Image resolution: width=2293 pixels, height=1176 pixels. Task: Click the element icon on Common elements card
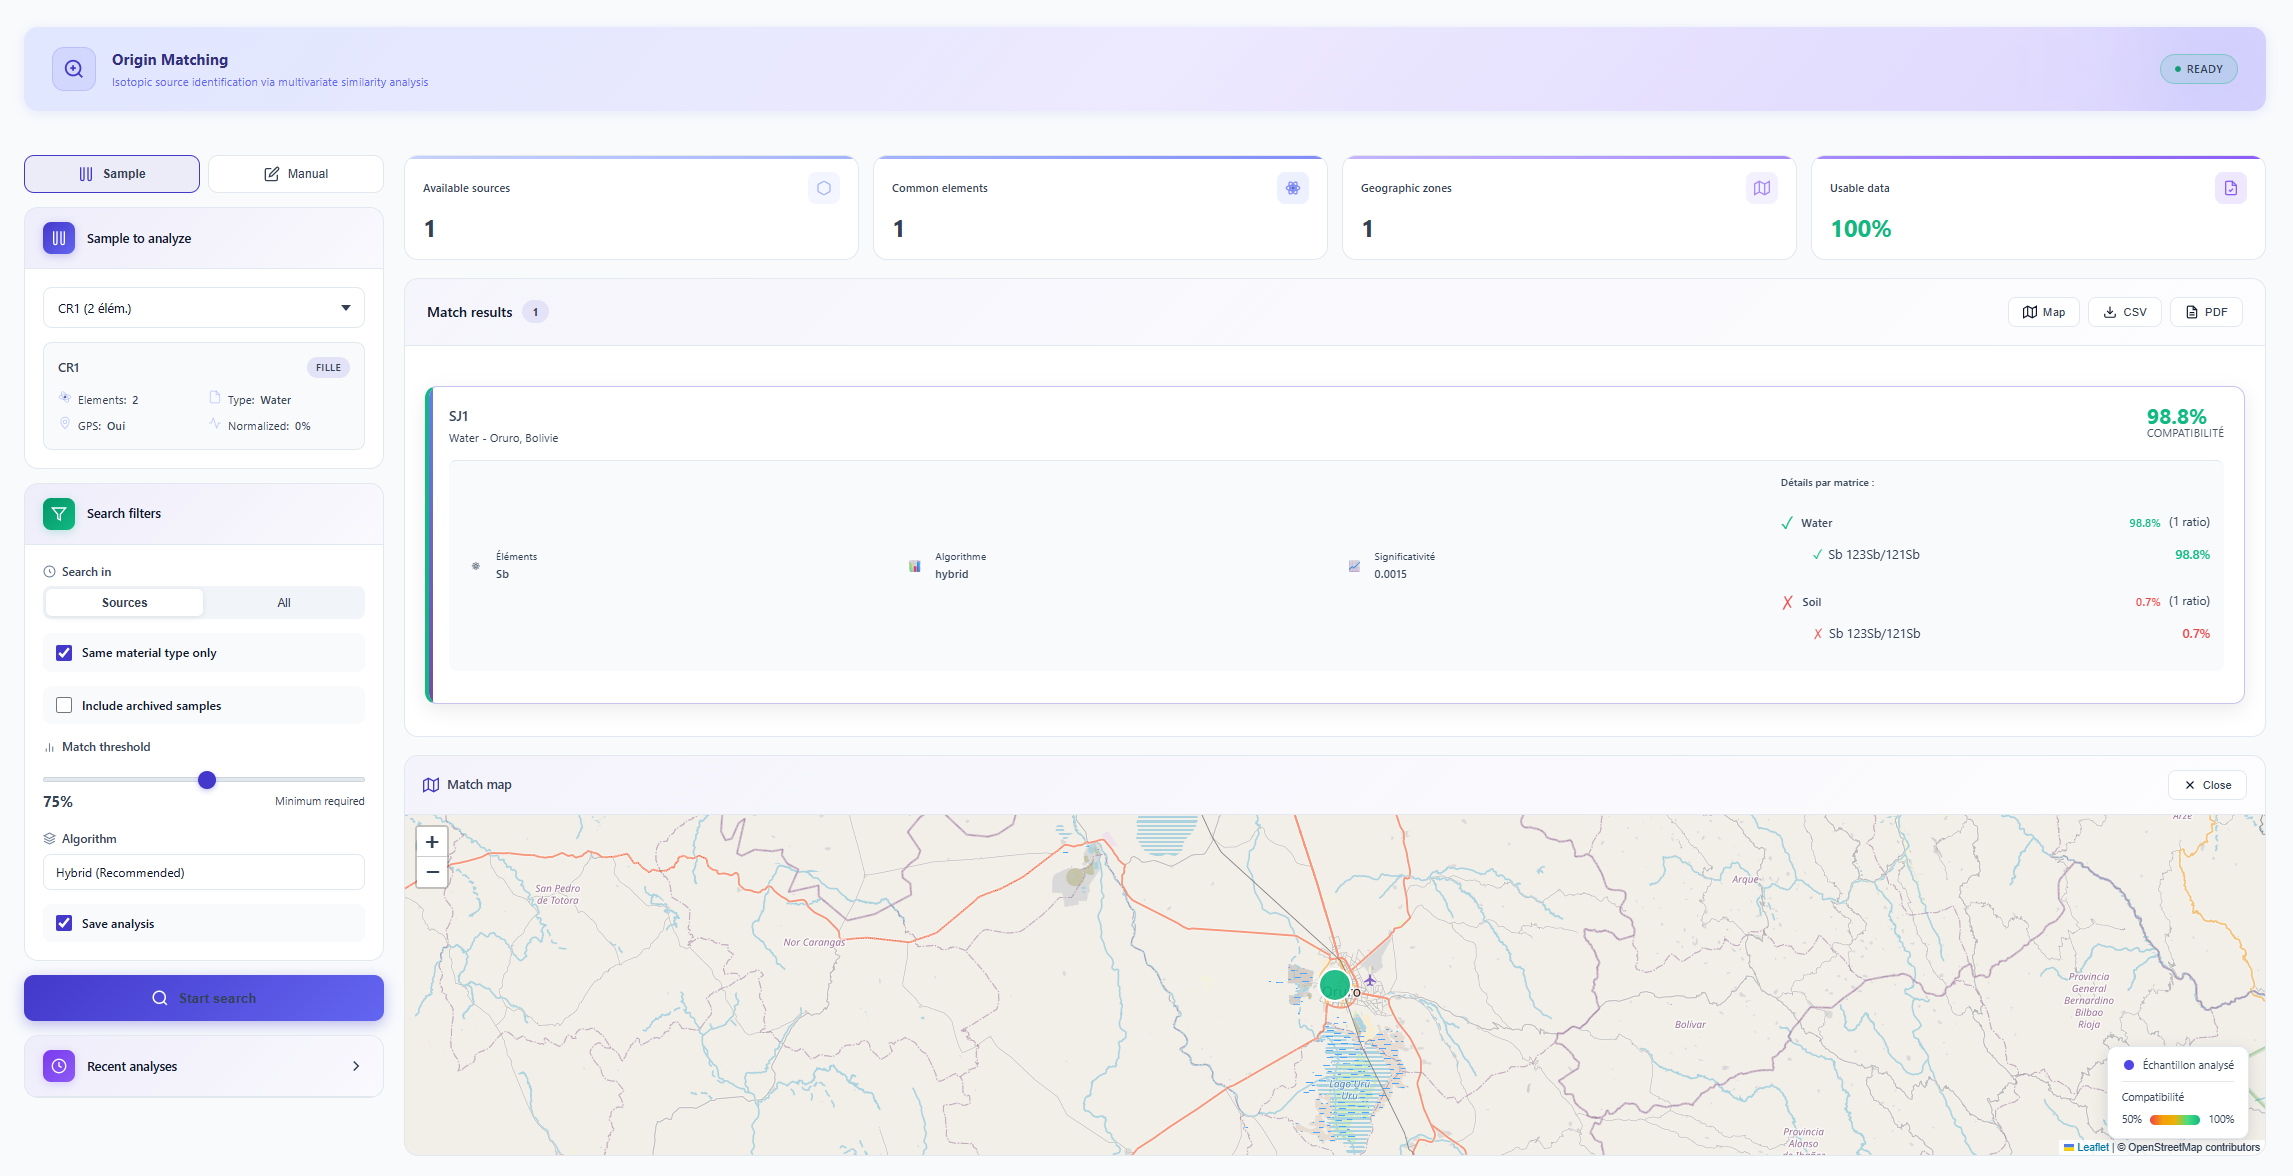[1292, 188]
